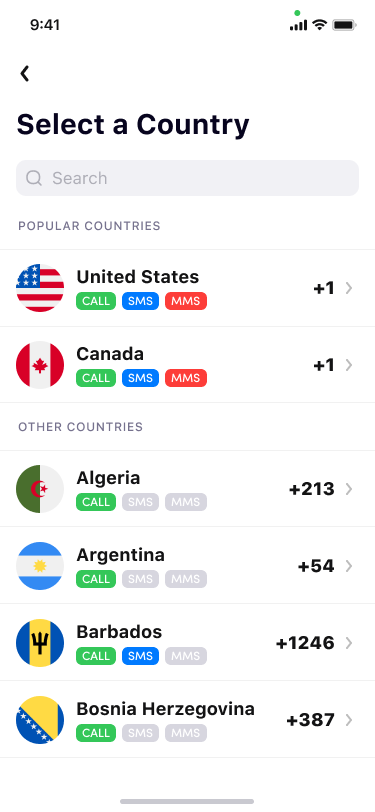The width and height of the screenshot is (375, 812).
Task: Click the United States flag icon
Action: (x=40, y=288)
